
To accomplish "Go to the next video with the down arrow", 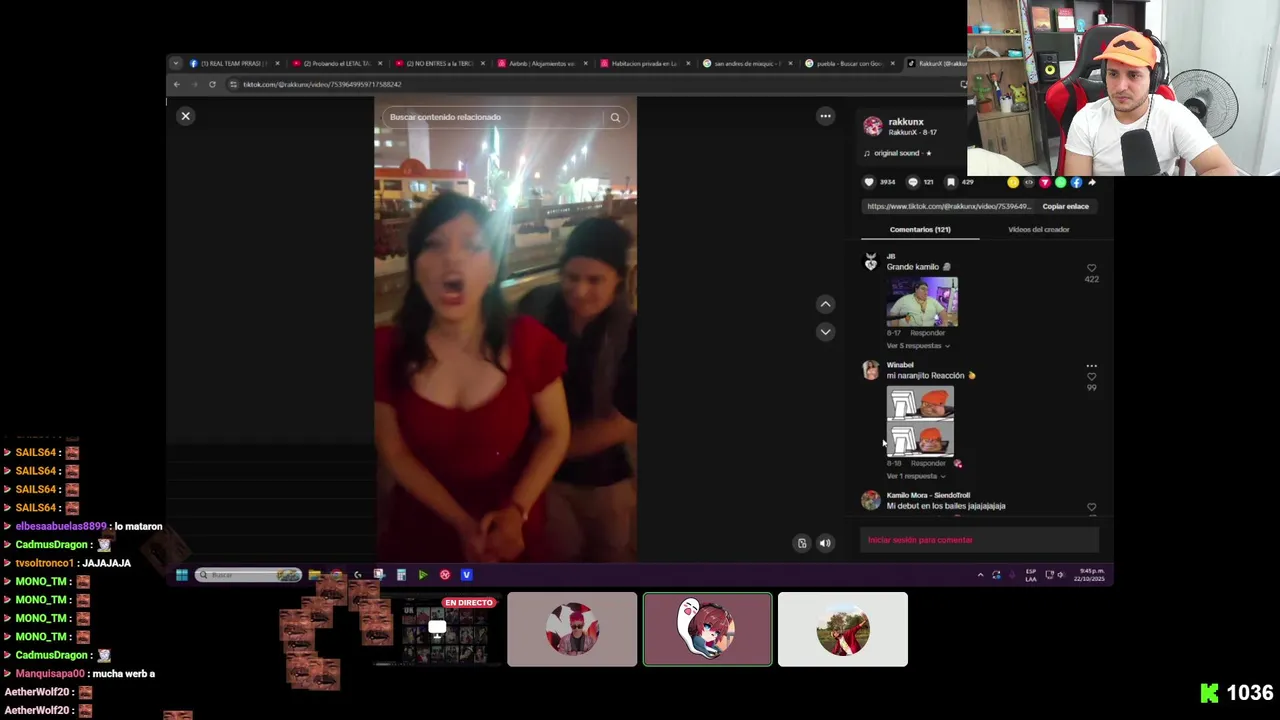I will pyautogui.click(x=825, y=331).
